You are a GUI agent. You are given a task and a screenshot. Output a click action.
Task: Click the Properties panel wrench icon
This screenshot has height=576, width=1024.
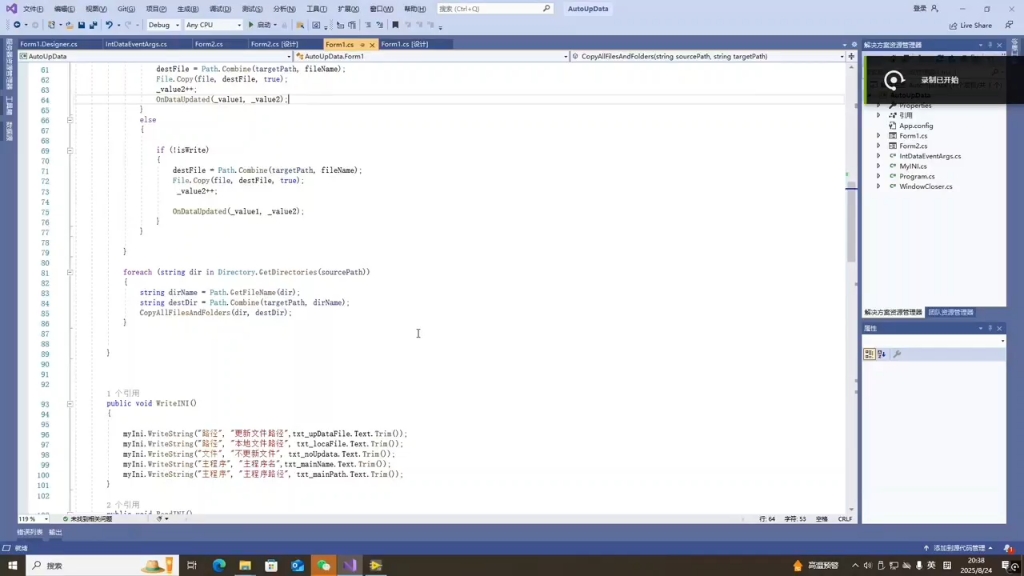[x=897, y=354]
